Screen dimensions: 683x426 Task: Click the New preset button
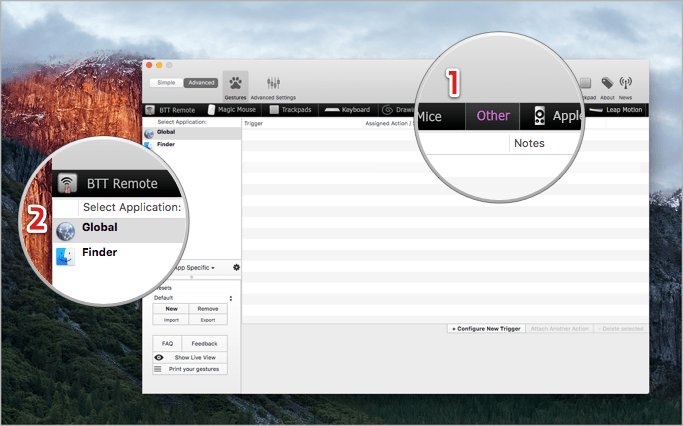[x=171, y=309]
